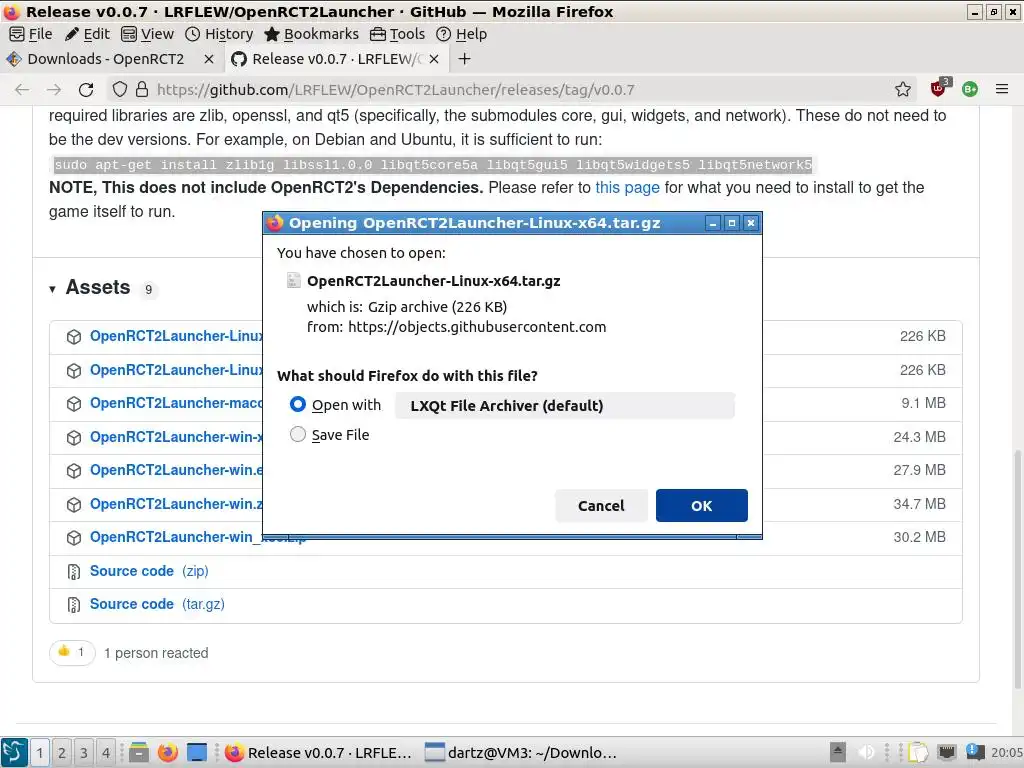Download OpenRCT2Launcher-macos asset link

point(176,403)
